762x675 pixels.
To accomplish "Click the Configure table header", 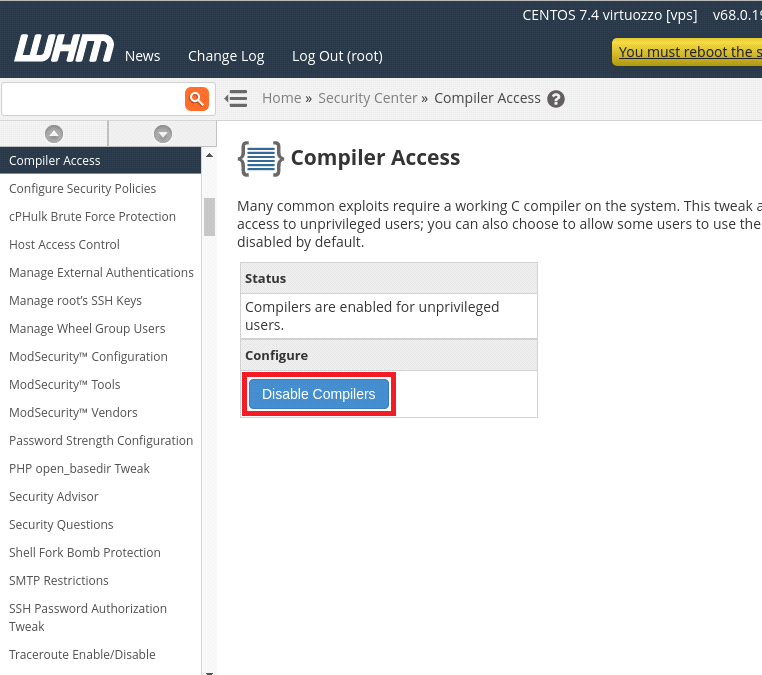I will [x=389, y=355].
